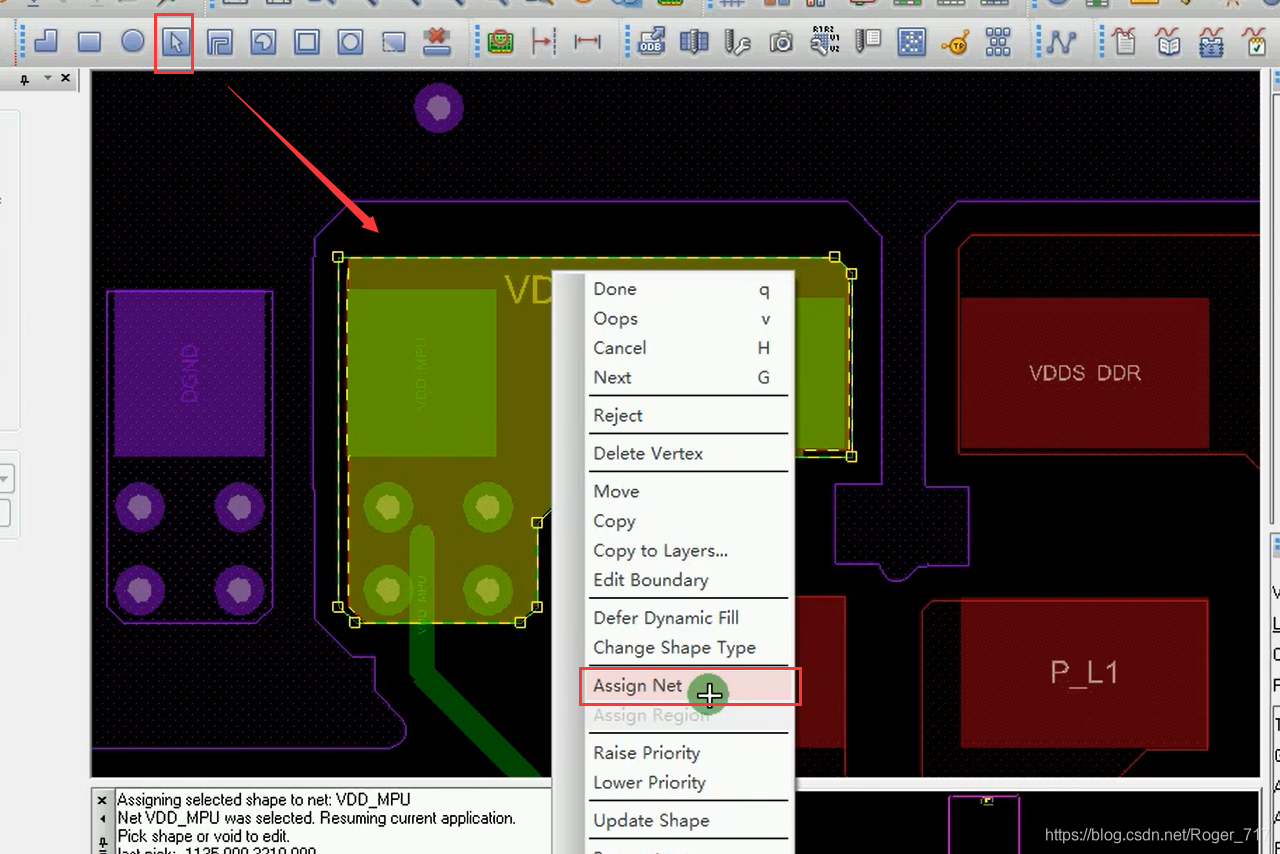Screen dimensions: 1280x854
Task: Click the dimension measure icon
Action: (x=587, y=42)
